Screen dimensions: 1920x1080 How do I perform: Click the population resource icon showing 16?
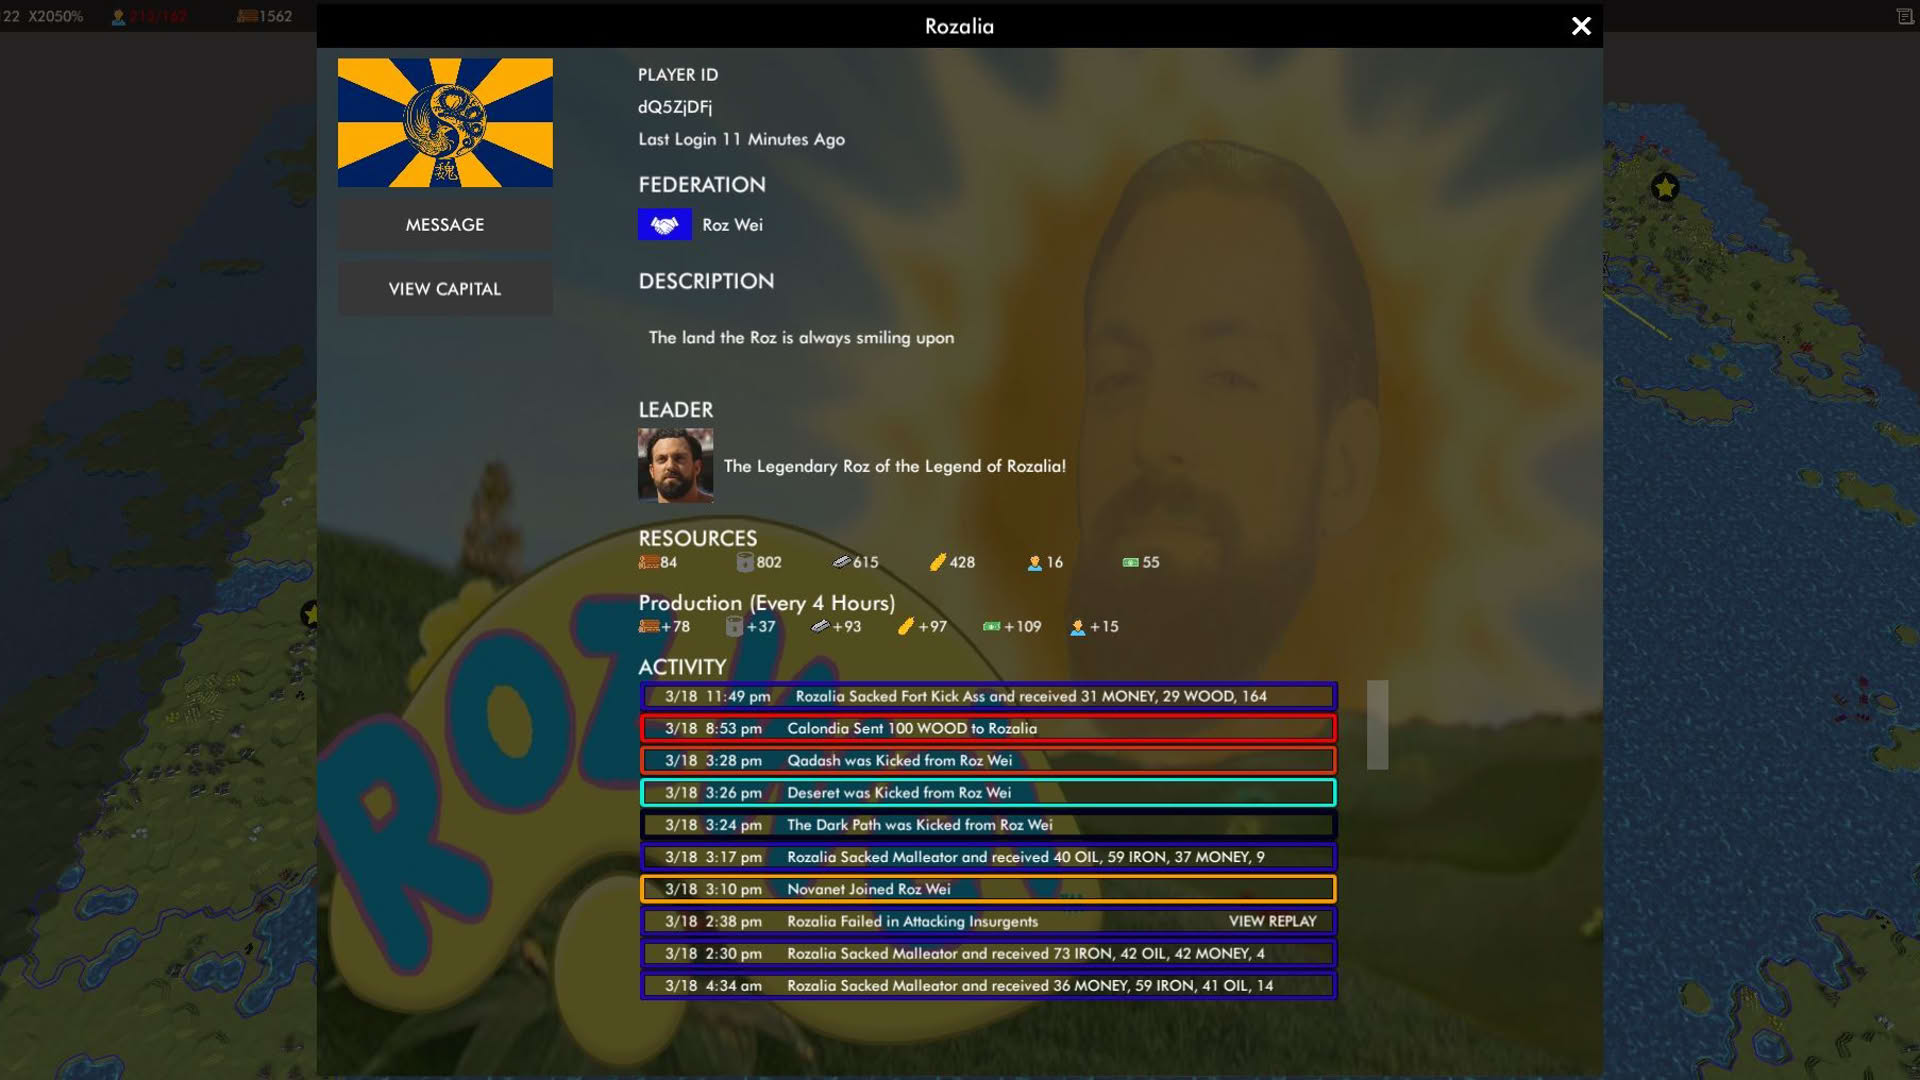[x=1035, y=563]
